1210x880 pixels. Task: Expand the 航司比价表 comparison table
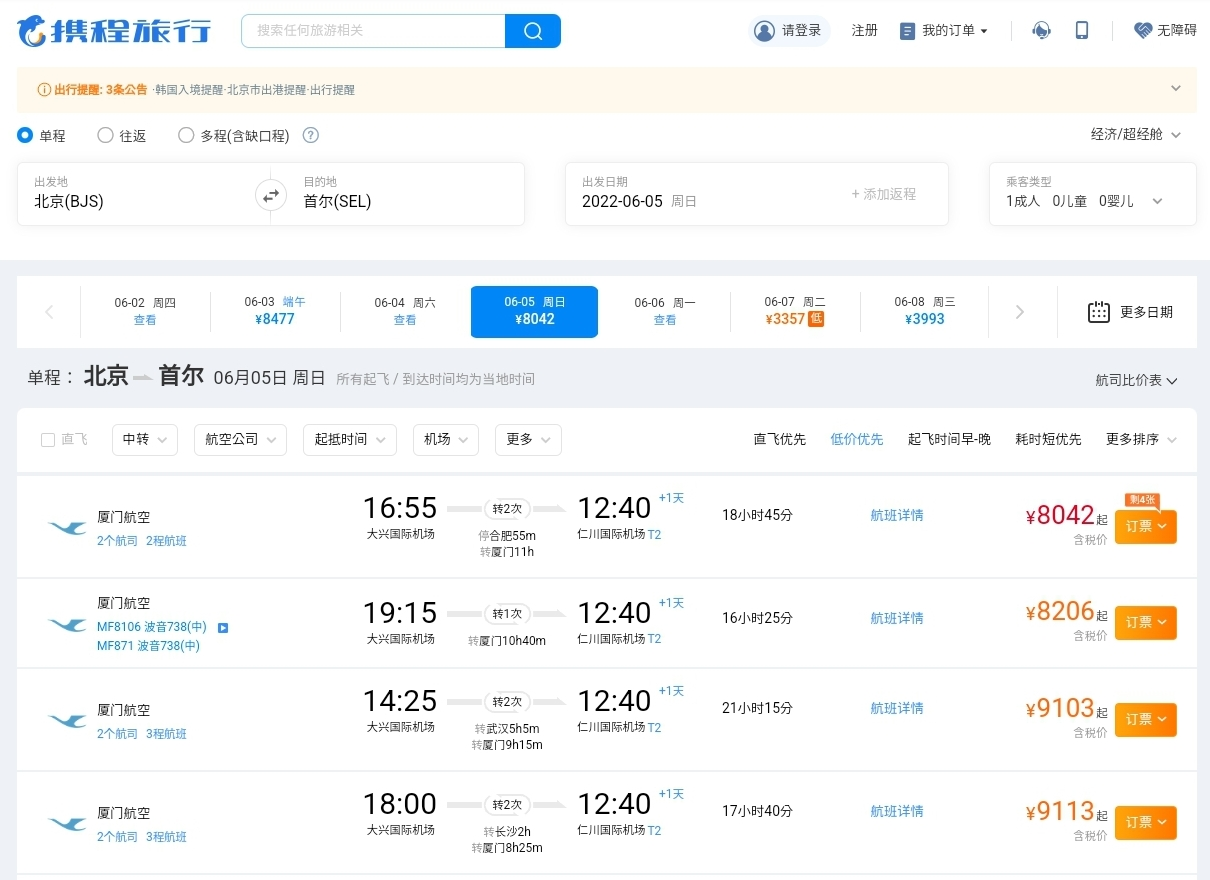tap(1136, 381)
